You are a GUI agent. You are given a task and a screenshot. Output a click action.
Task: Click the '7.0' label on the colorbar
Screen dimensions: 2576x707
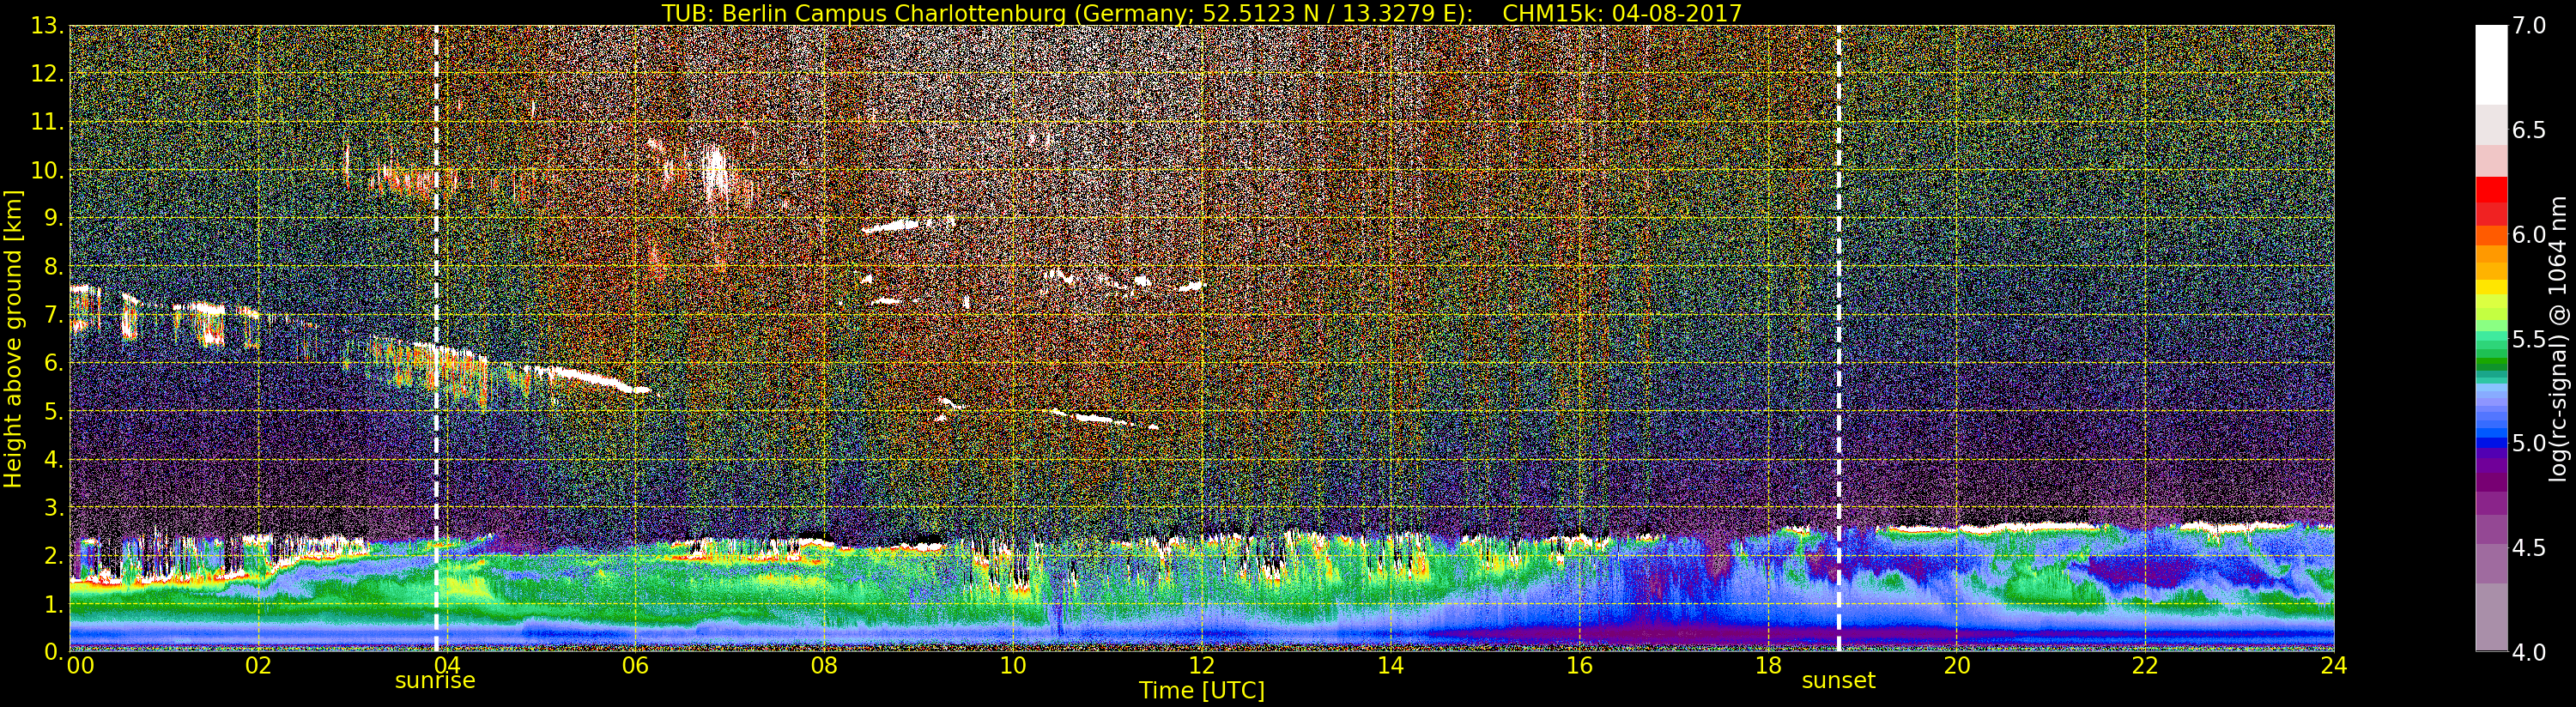pyautogui.click(x=2529, y=26)
